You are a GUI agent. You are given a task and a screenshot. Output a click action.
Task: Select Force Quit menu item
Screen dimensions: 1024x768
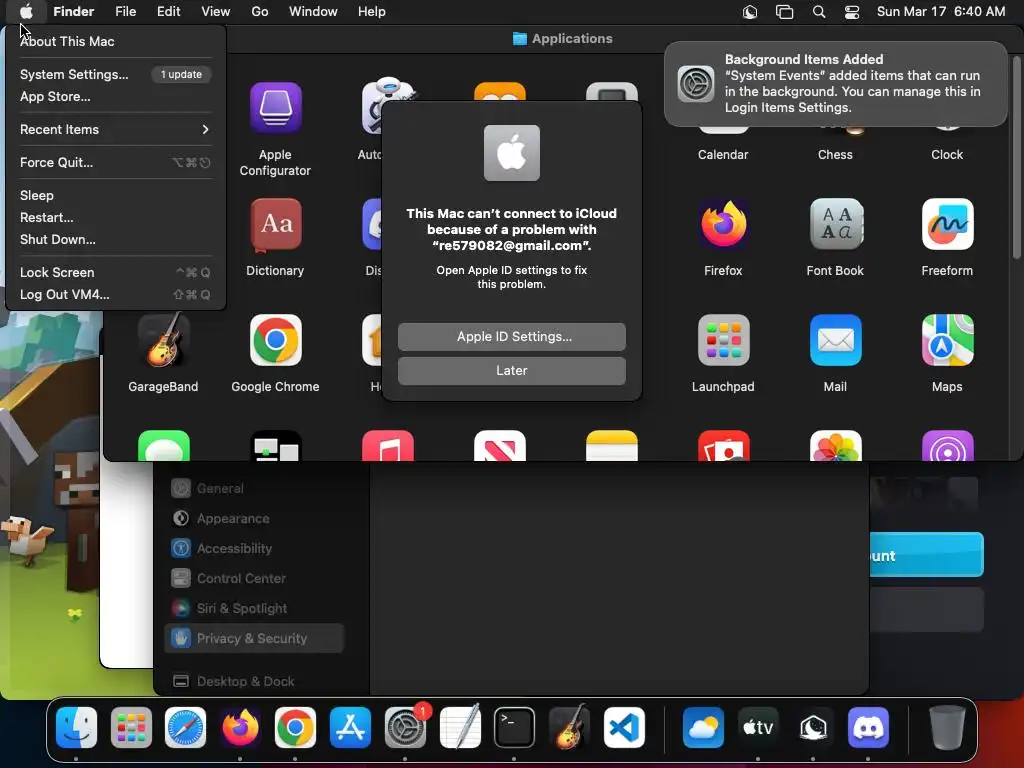[115, 163]
